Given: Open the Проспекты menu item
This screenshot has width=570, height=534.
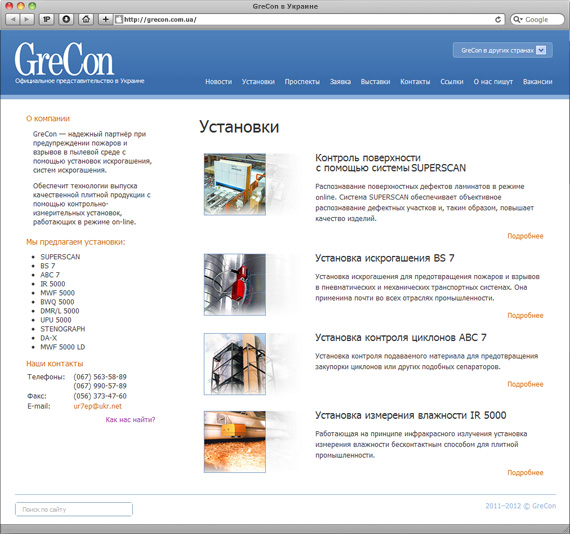Looking at the screenshot, I should point(302,82).
